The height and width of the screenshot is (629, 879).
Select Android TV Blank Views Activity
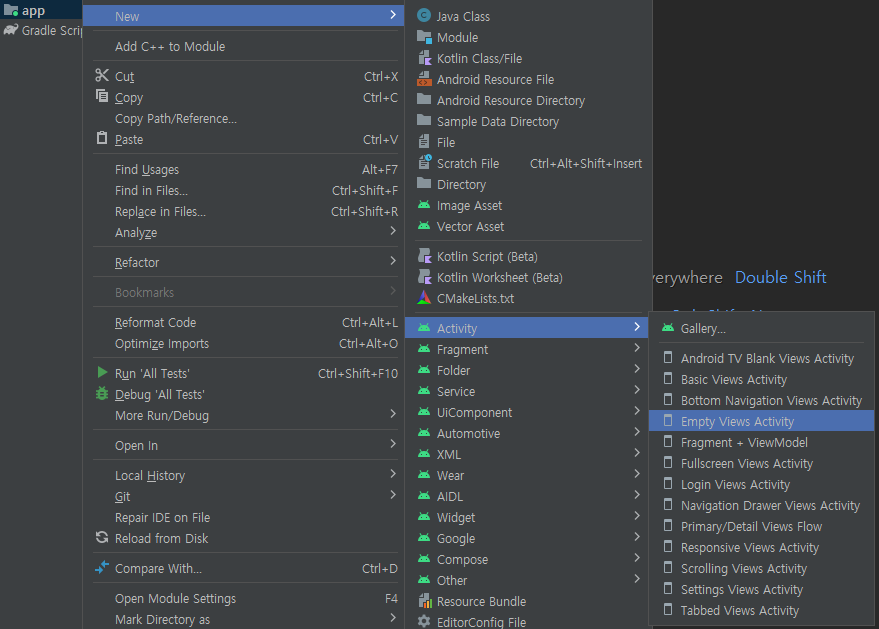pos(761,358)
